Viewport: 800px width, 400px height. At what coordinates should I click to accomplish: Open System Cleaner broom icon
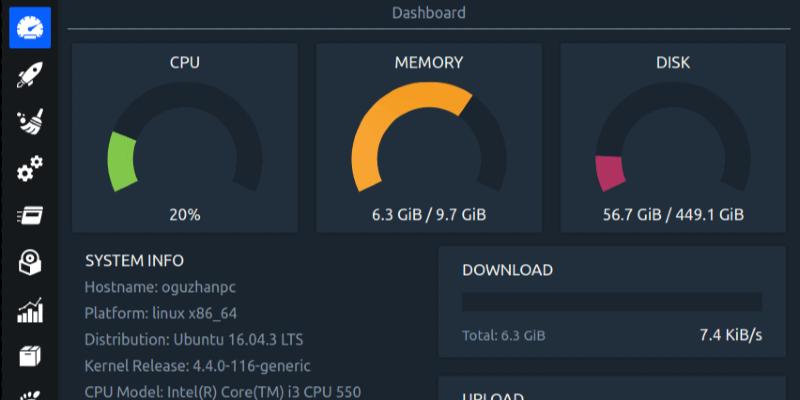30,122
